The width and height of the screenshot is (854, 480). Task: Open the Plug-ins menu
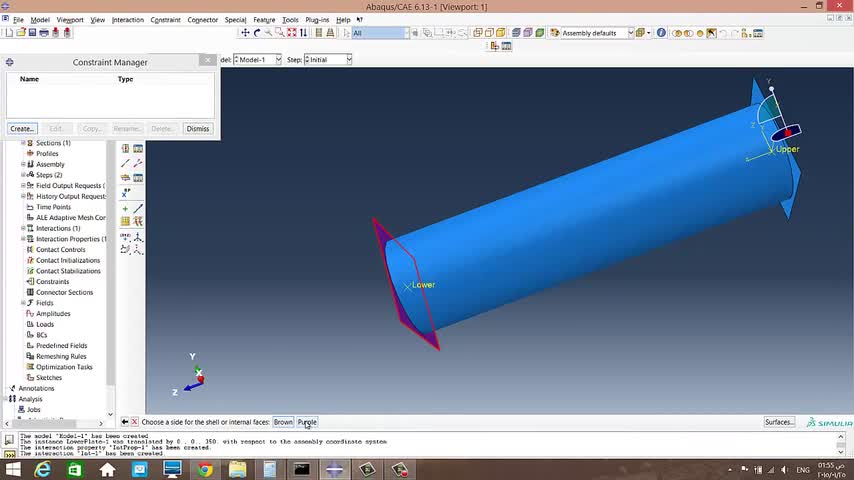pyautogui.click(x=317, y=20)
